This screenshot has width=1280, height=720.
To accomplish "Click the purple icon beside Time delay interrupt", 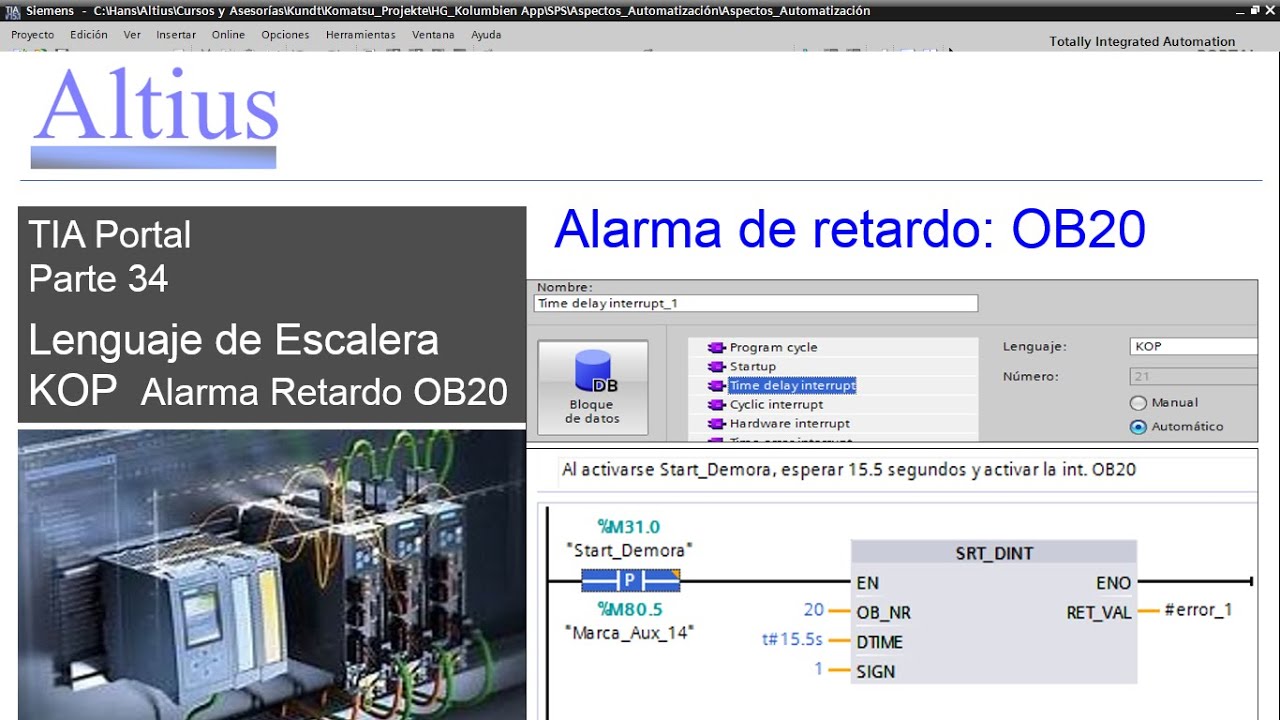I will [x=716, y=386].
